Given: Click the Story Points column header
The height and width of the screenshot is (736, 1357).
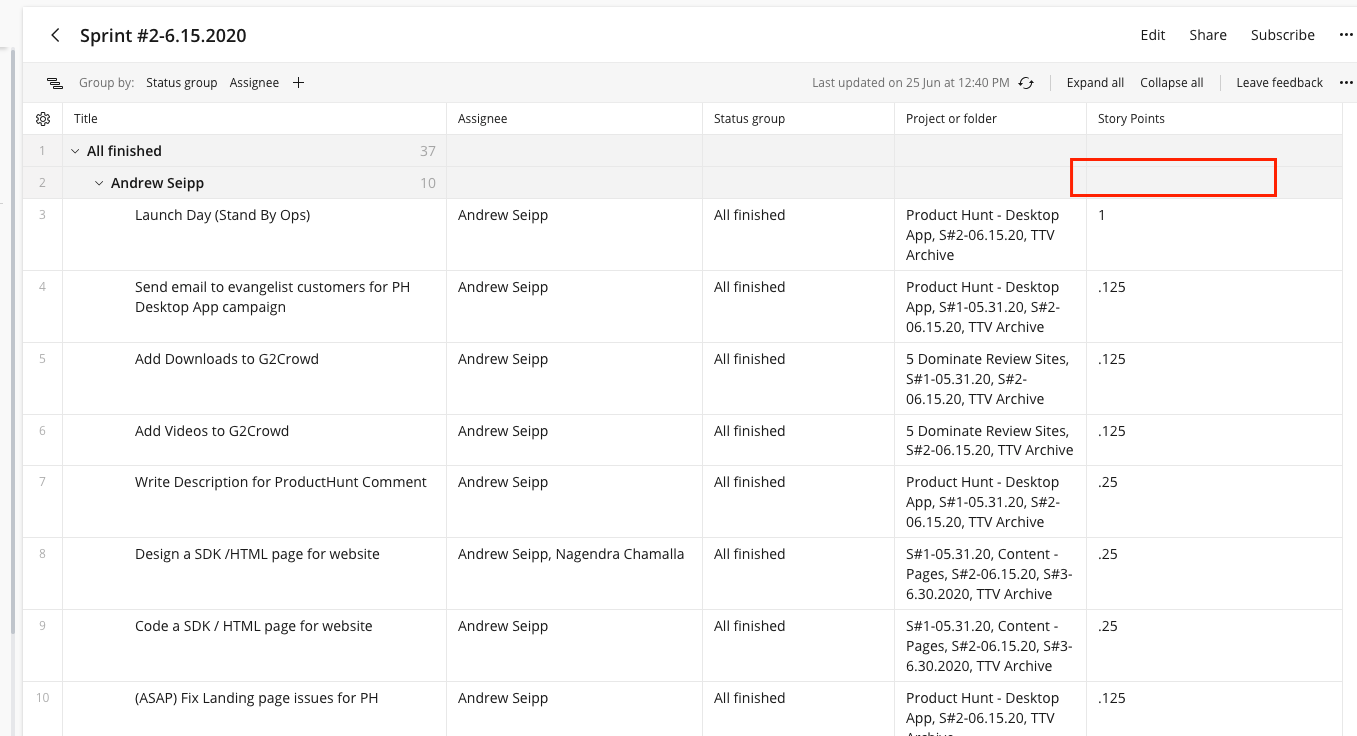Looking at the screenshot, I should (x=1131, y=119).
